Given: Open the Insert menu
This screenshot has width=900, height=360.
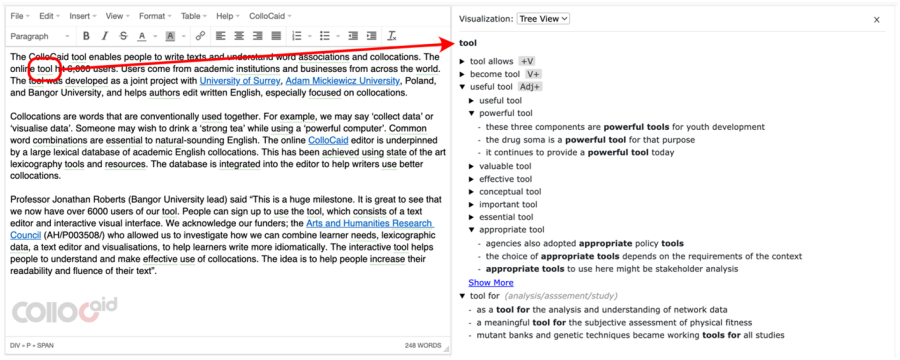Looking at the screenshot, I should [x=83, y=16].
